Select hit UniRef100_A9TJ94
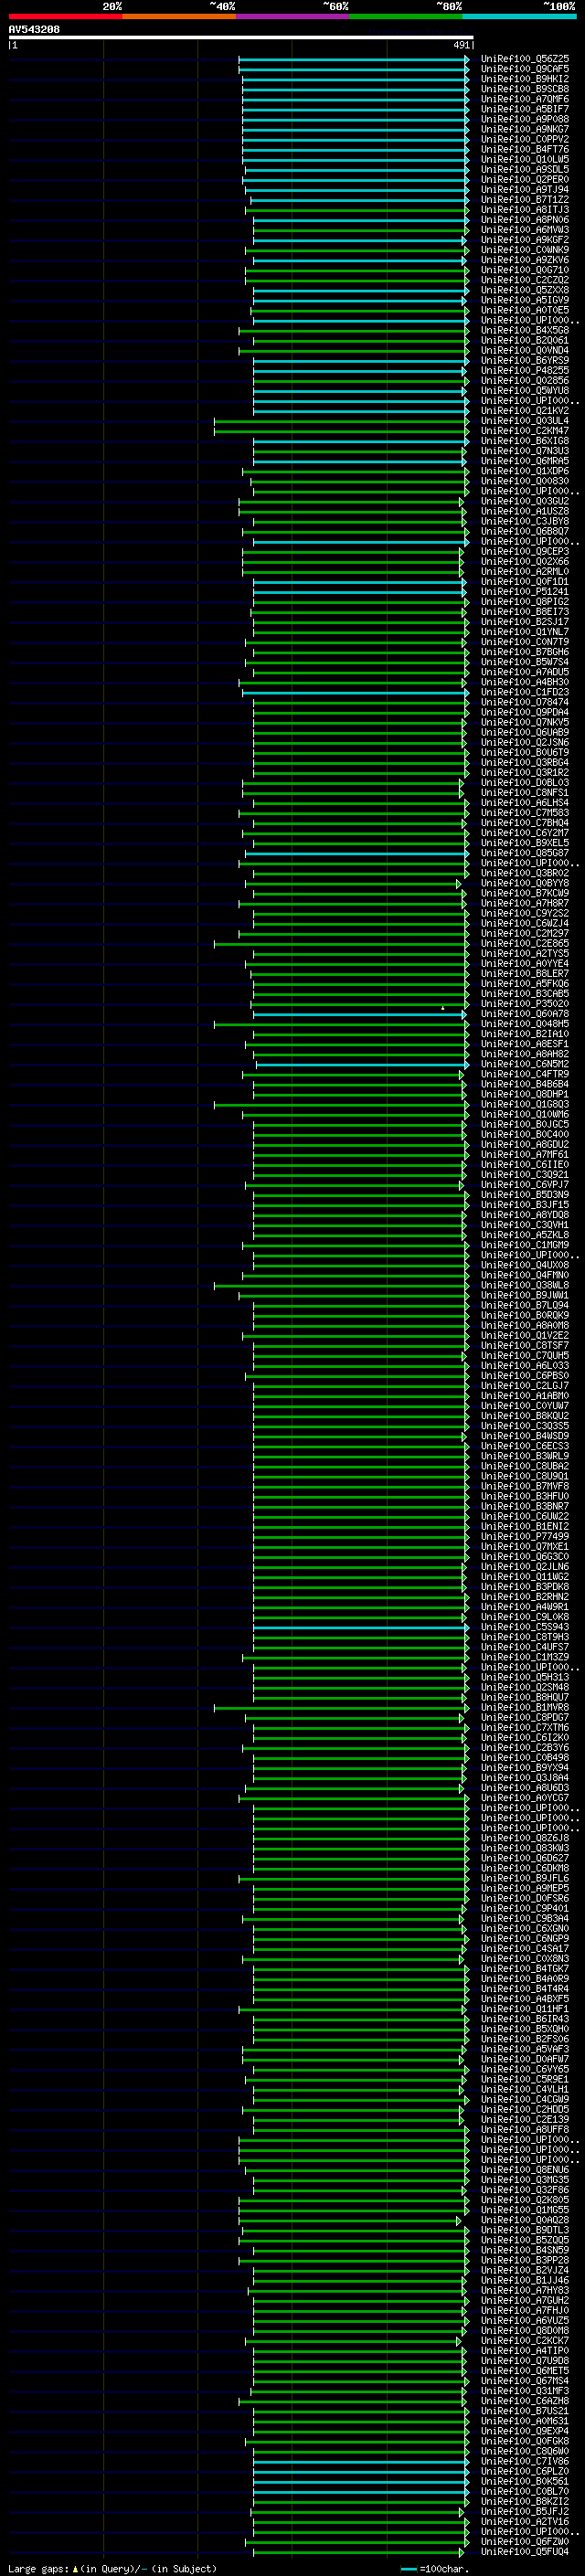 (525, 189)
